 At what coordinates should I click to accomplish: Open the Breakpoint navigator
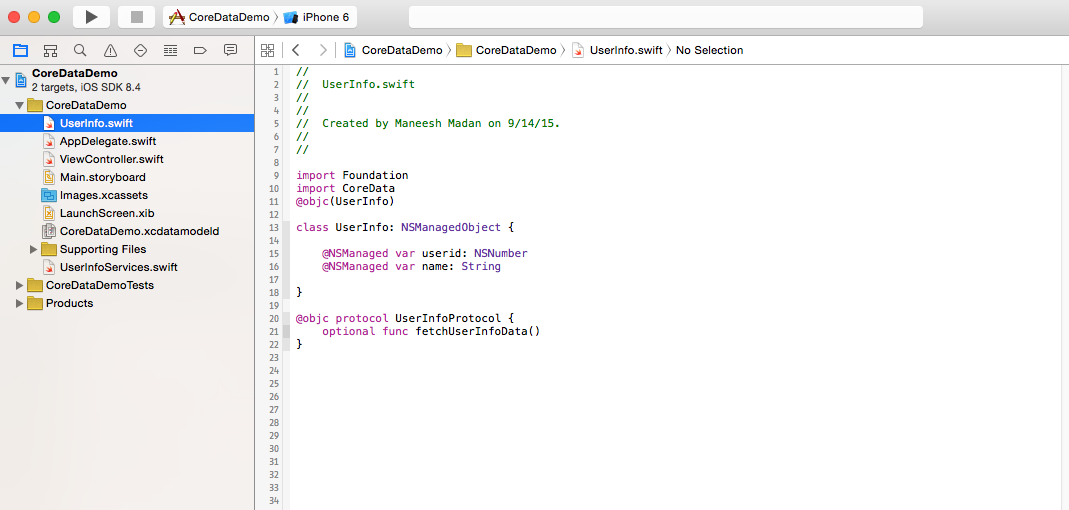[200, 50]
